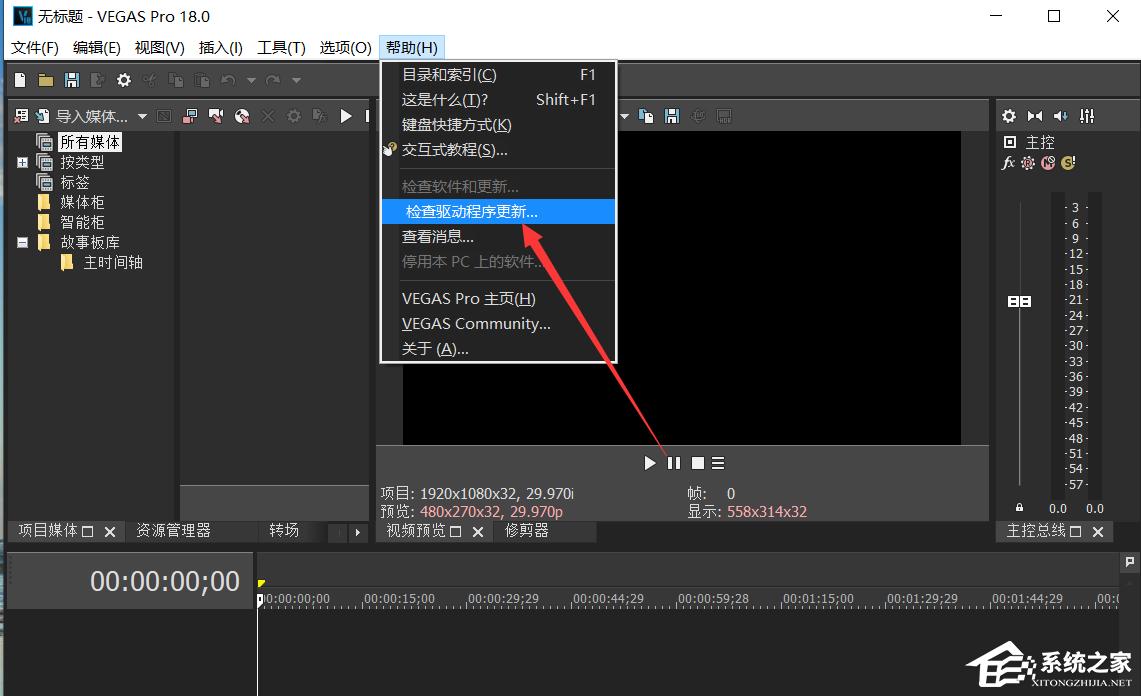The height and width of the screenshot is (696, 1141).
Task: Switch to the 资源管理器 tab
Action: pyautogui.click(x=173, y=530)
